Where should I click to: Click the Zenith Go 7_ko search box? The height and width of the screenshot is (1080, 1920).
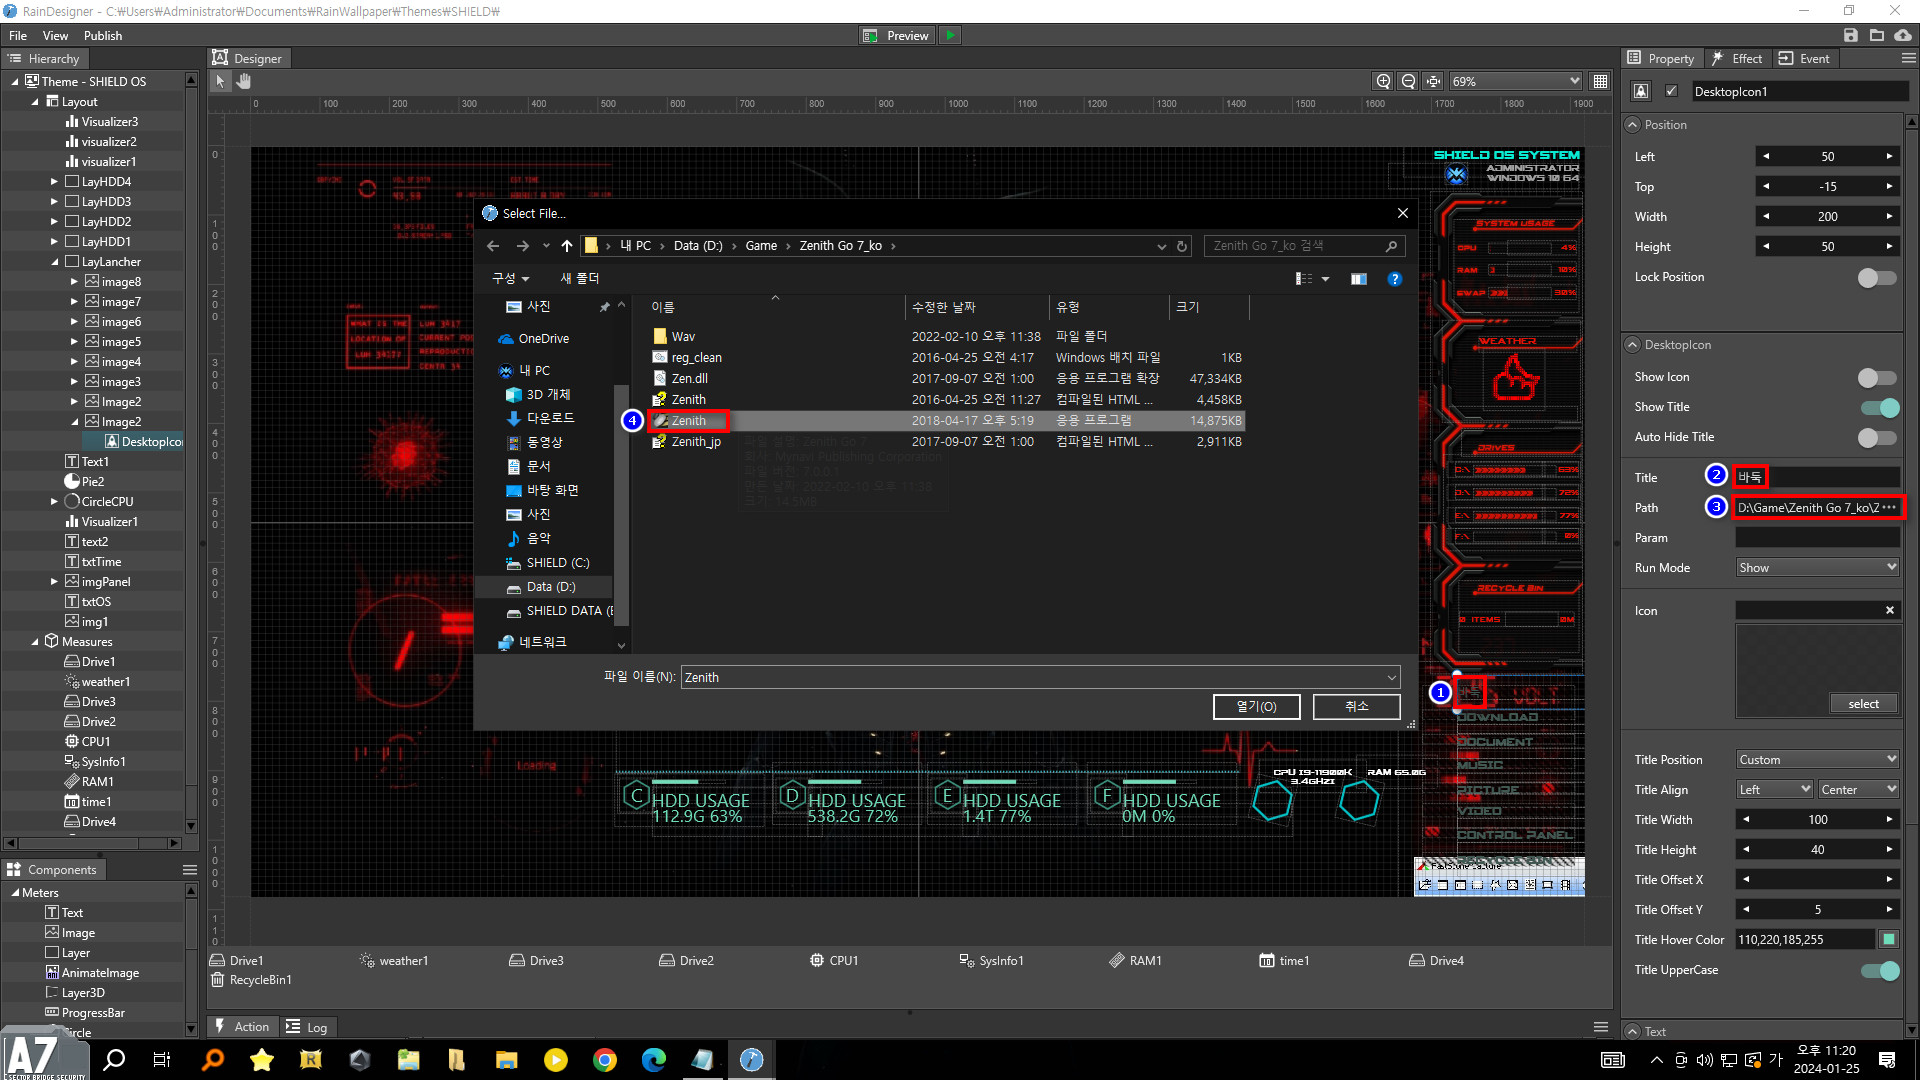click(x=1304, y=246)
